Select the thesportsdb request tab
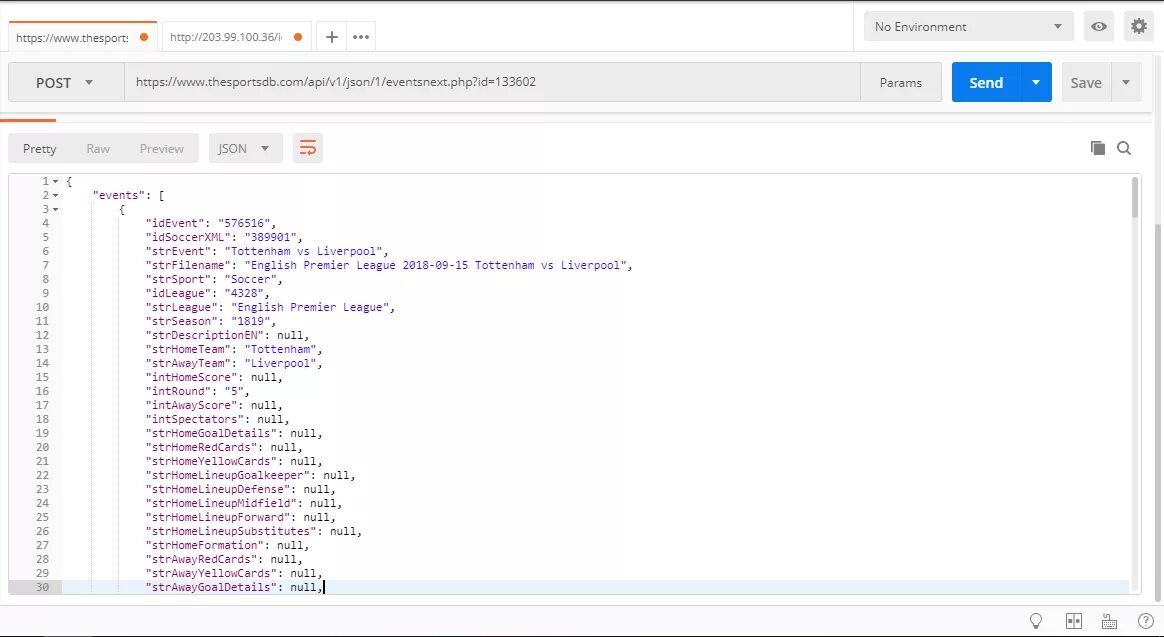 coord(82,37)
